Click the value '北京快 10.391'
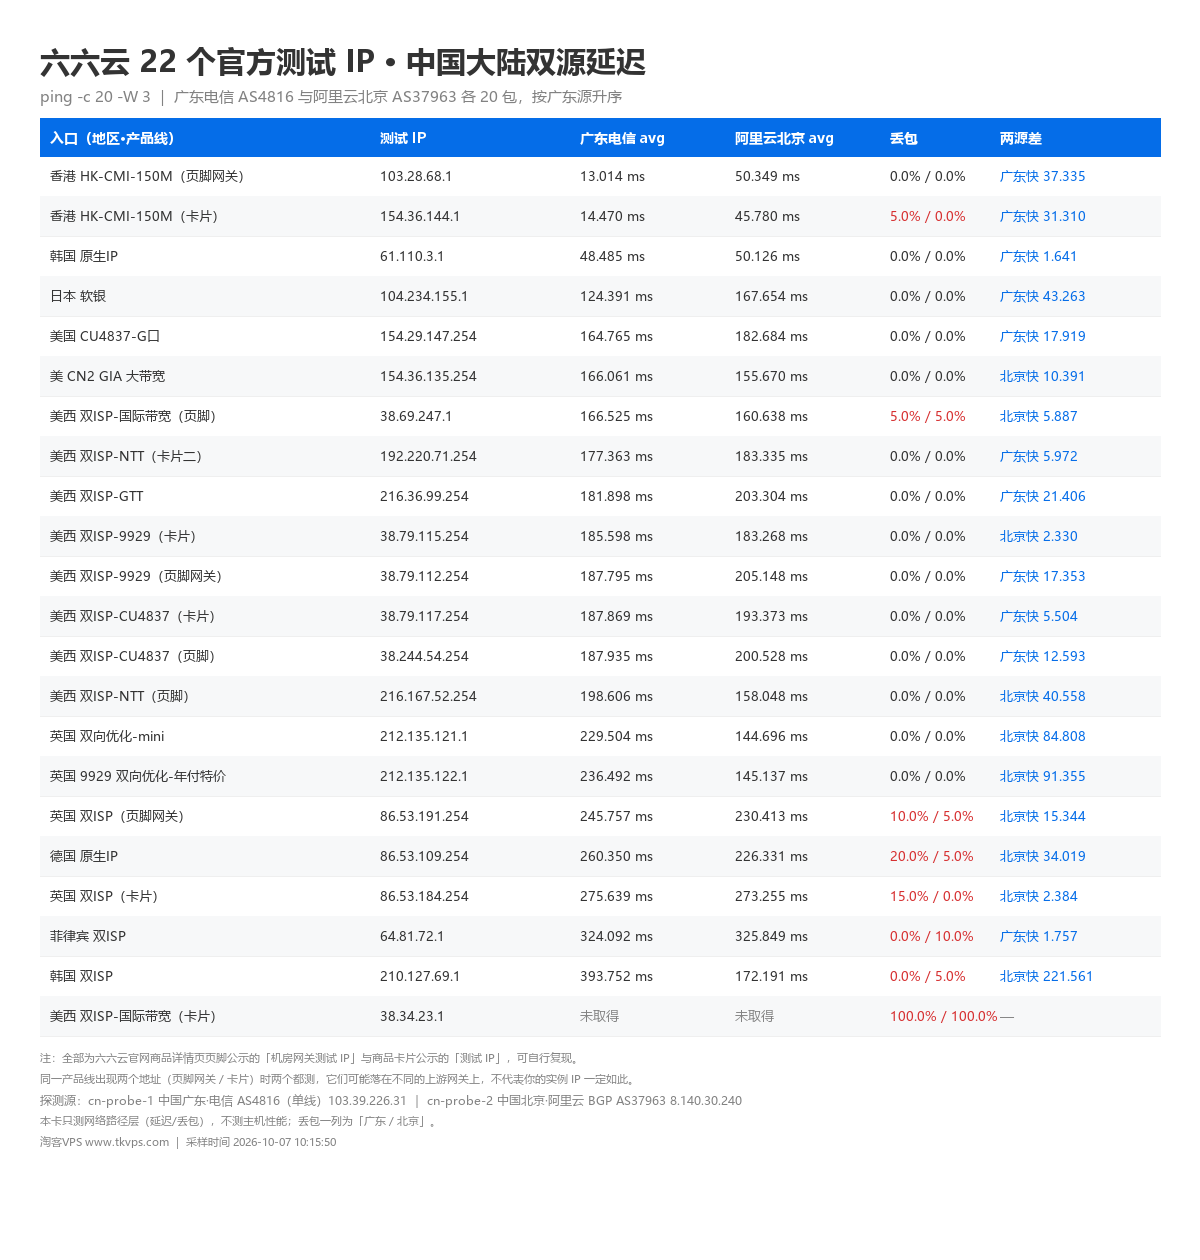Screen dimensions: 1200x1260 pyautogui.click(x=1042, y=376)
